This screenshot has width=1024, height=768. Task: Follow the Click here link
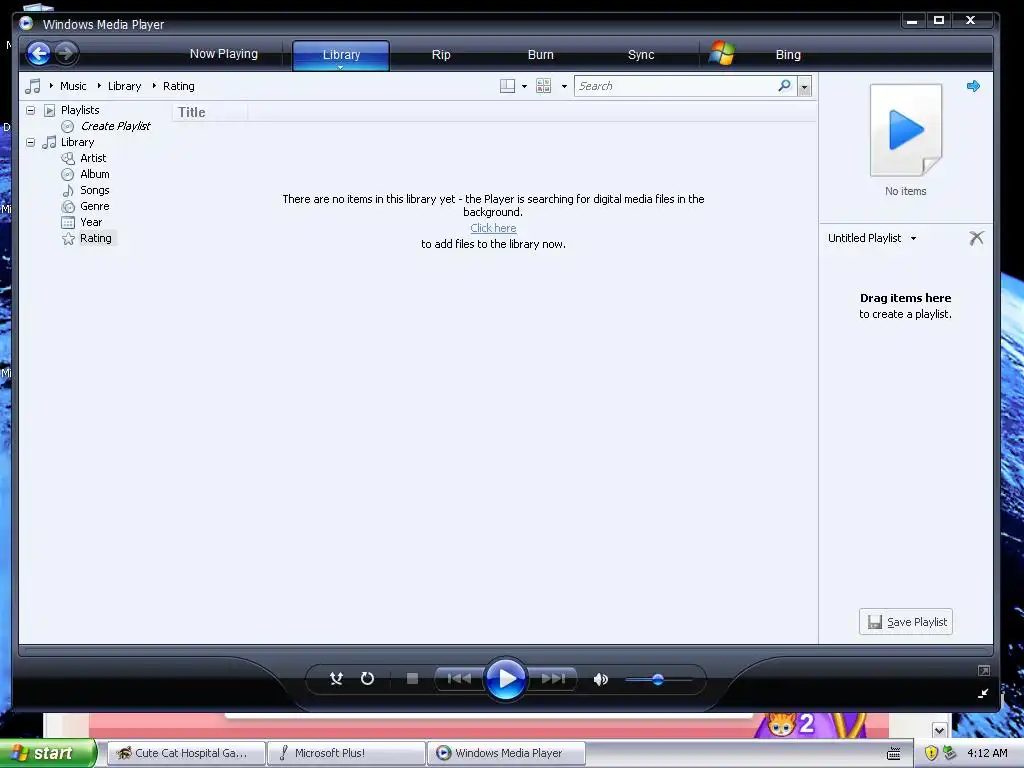point(493,228)
